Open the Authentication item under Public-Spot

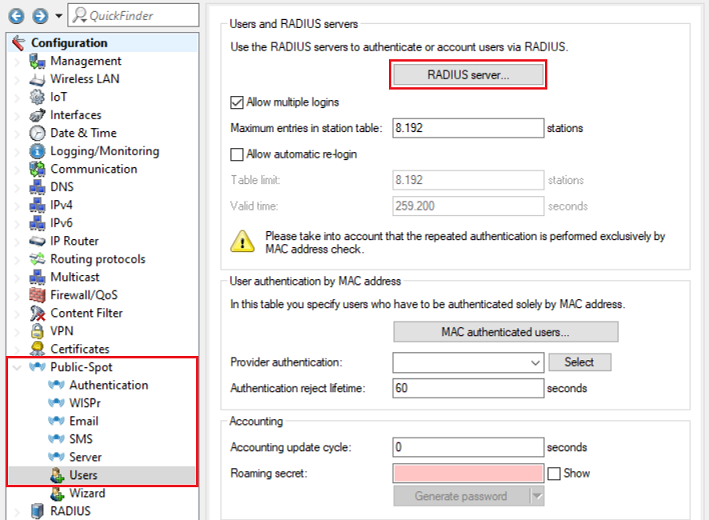(x=108, y=385)
